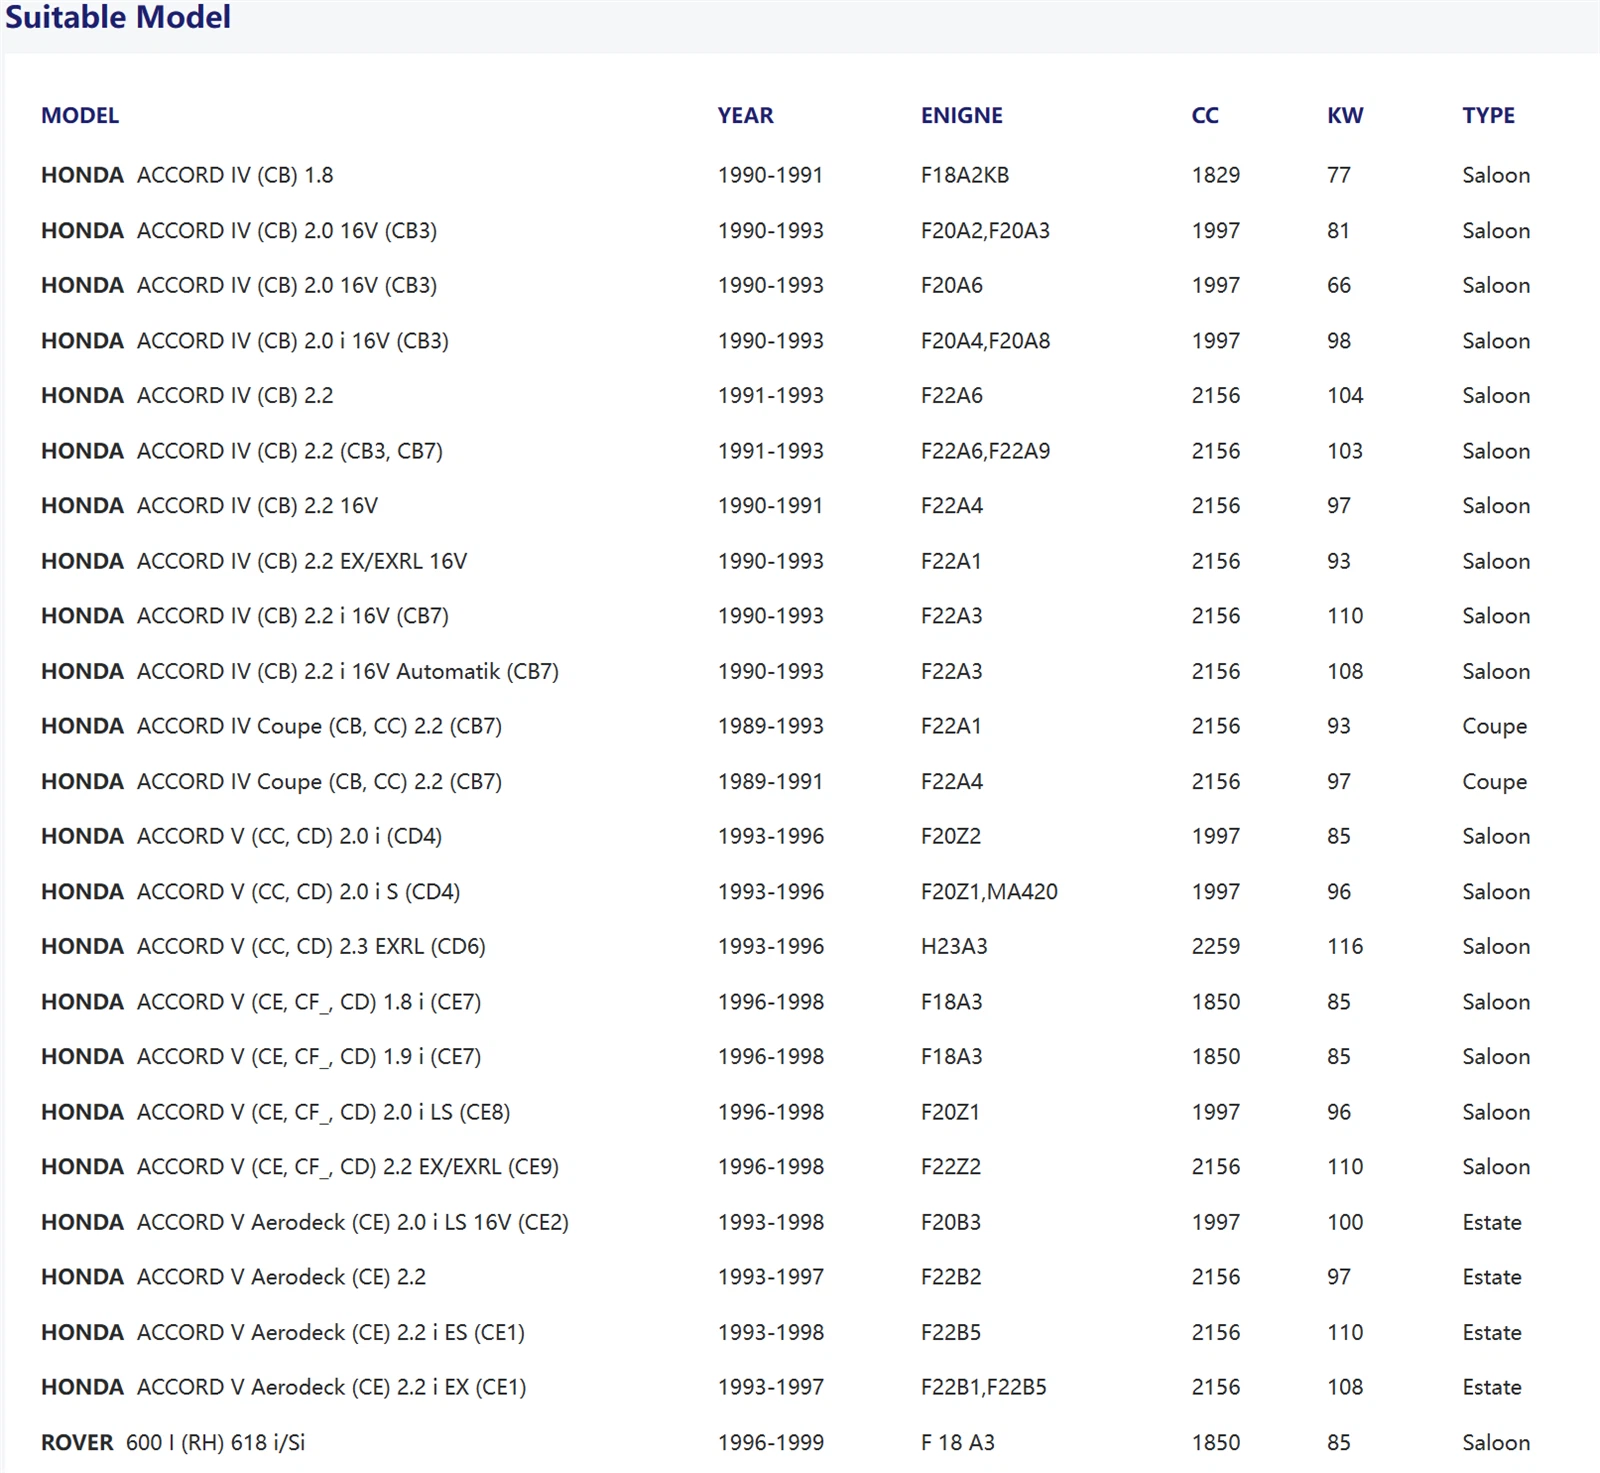This screenshot has width=1600, height=1473.
Task: Click 108 KW in the Automatik (CB7) row
Action: (1345, 671)
